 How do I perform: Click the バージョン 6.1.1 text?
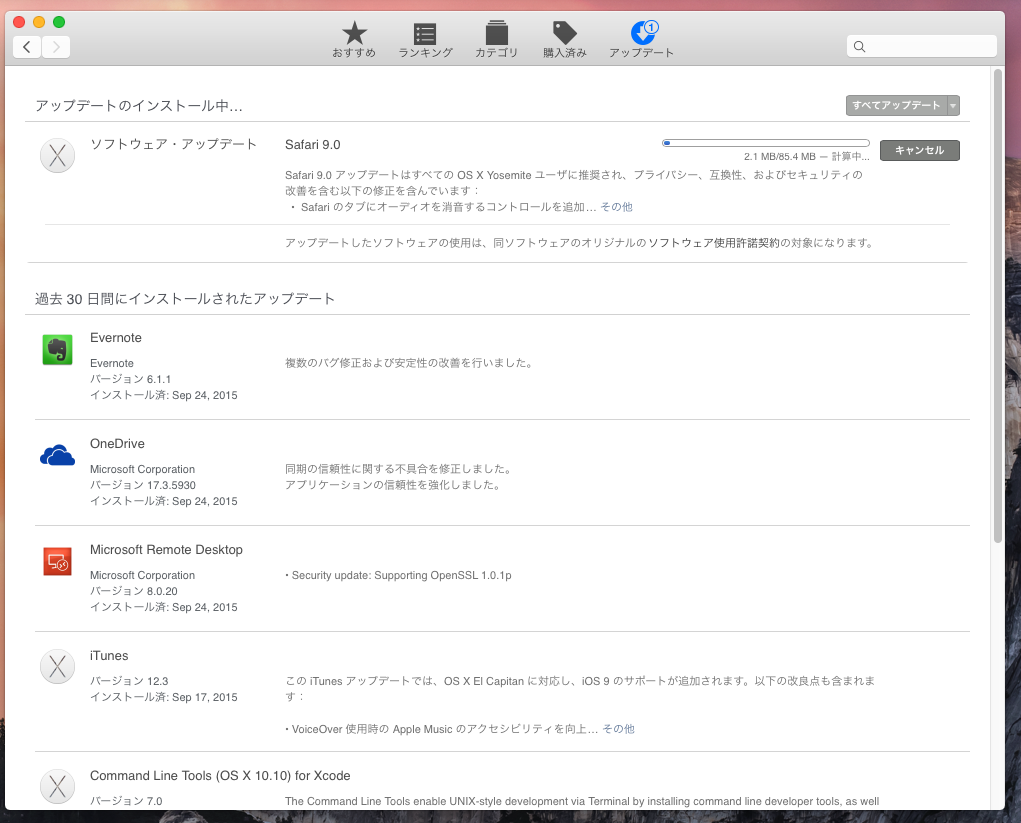coord(130,379)
